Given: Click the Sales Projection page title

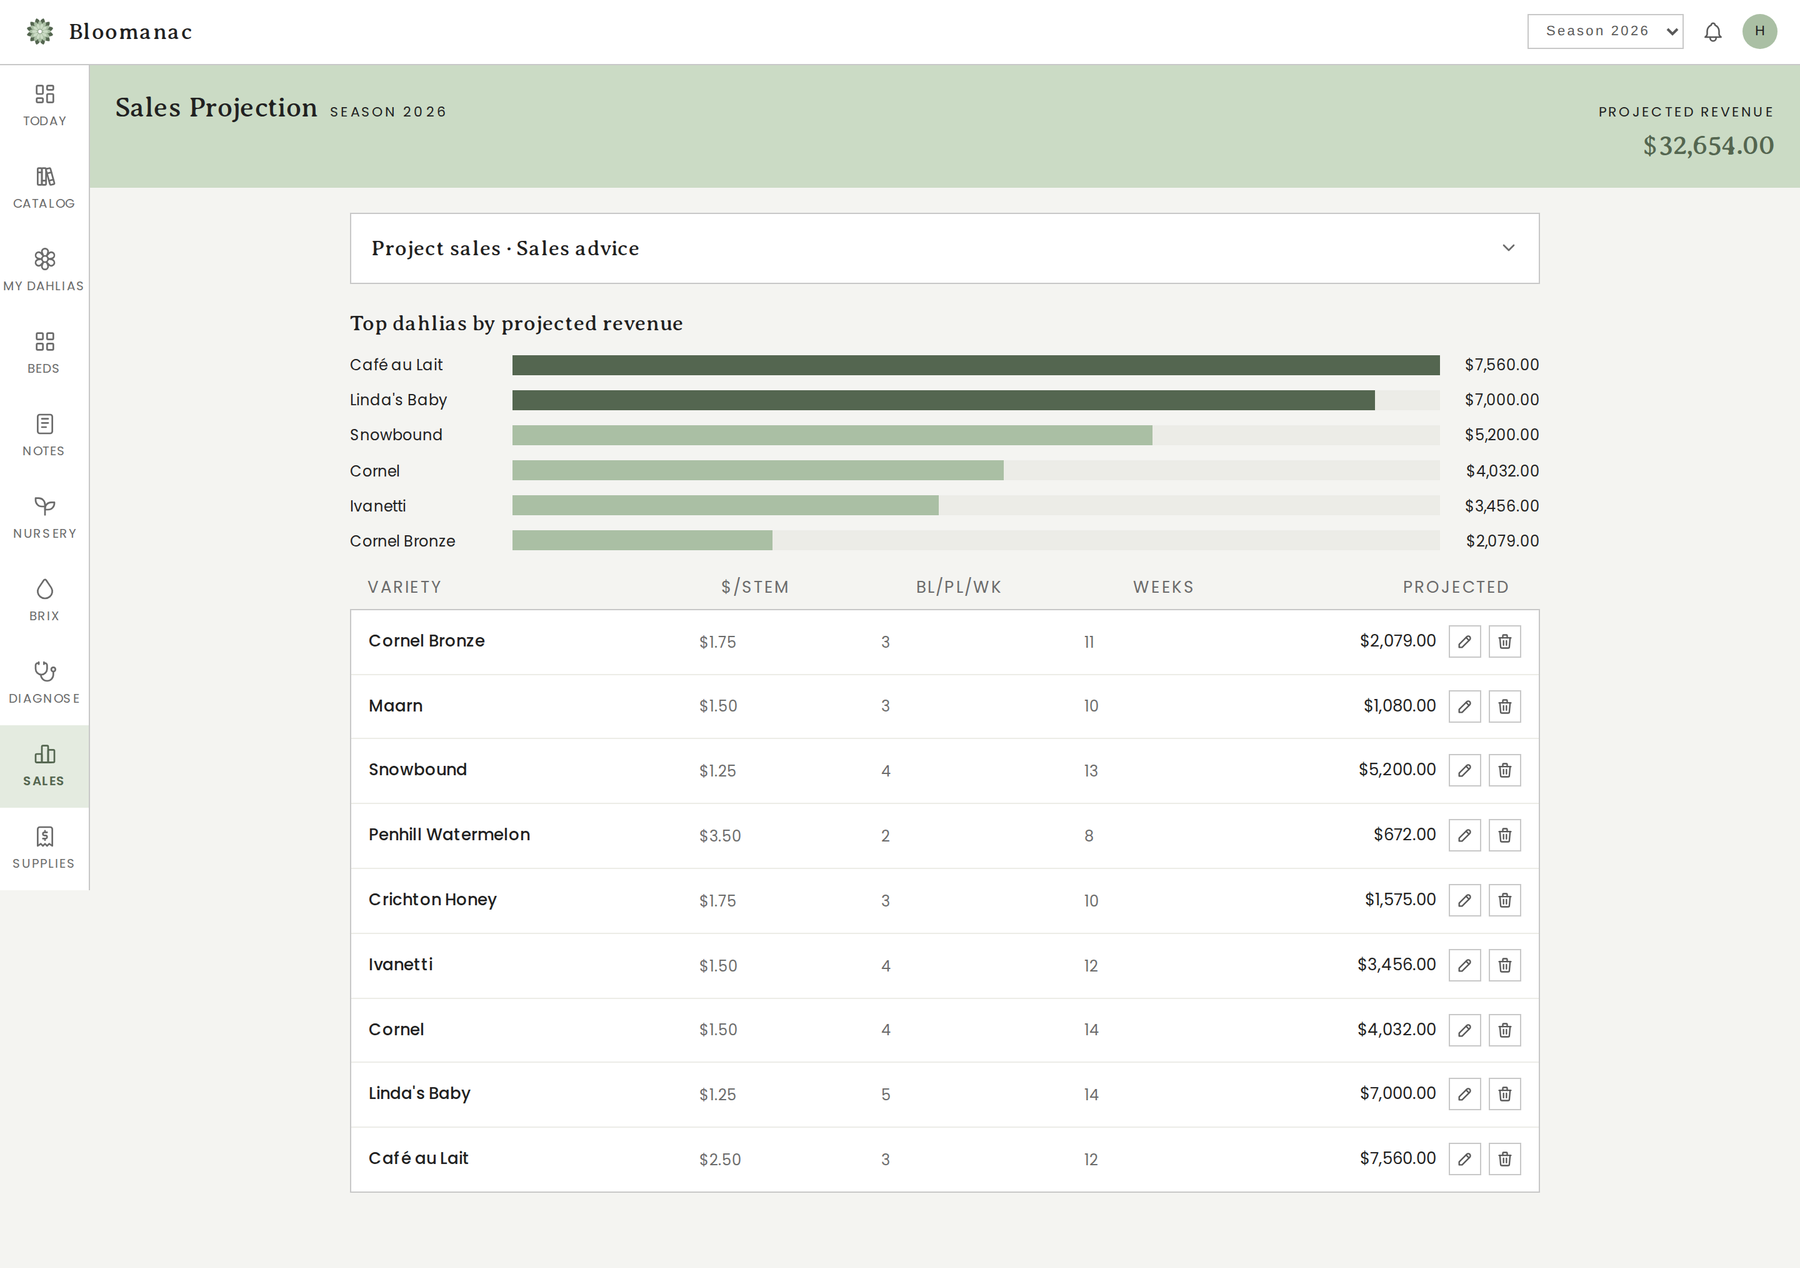Looking at the screenshot, I should coord(216,107).
